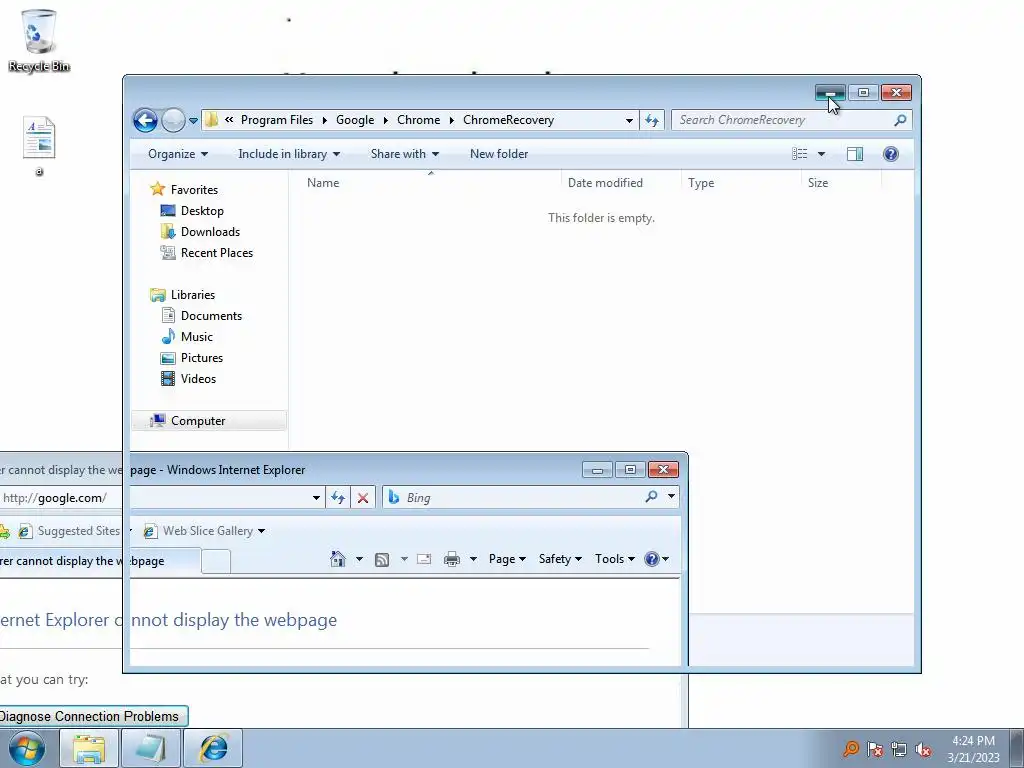The width and height of the screenshot is (1024, 768).
Task: Click IE refresh button
Action: [338, 498]
